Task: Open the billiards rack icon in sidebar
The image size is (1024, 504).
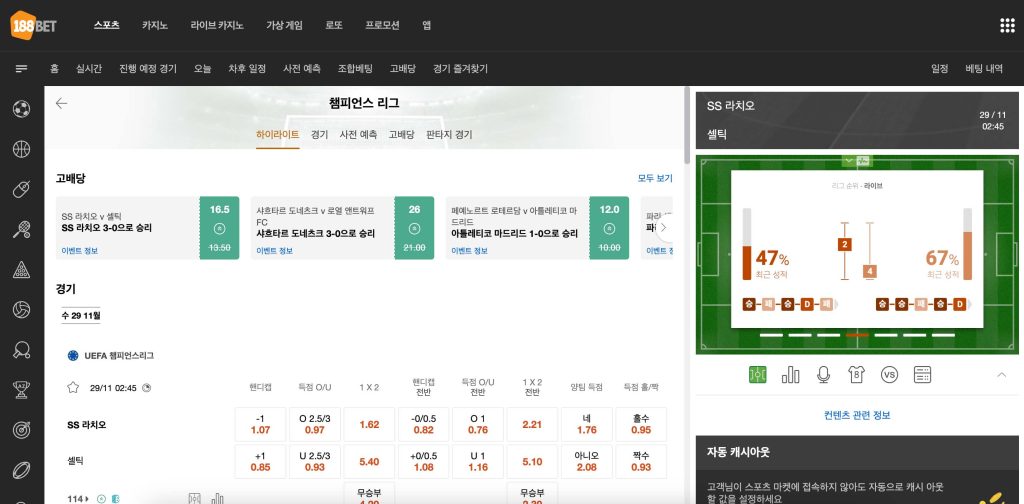Action: [22, 270]
